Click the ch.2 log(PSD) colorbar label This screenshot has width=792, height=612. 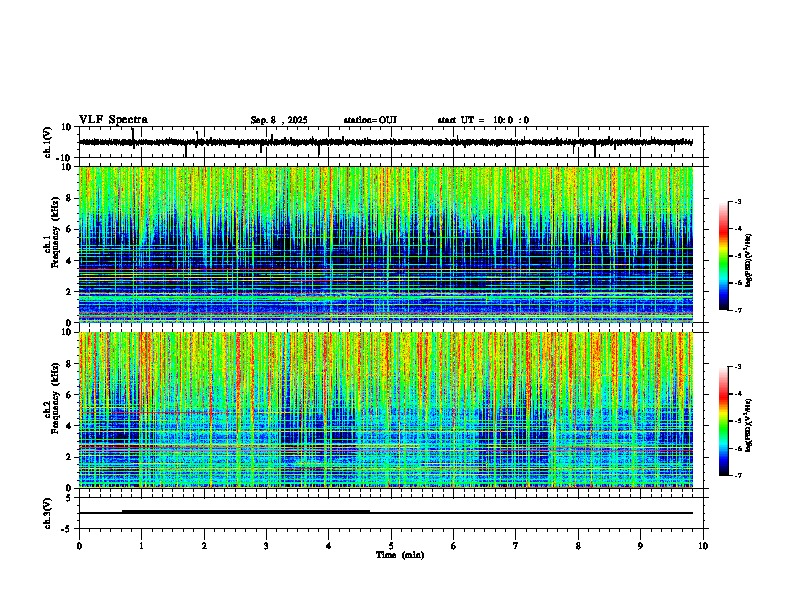click(x=749, y=425)
